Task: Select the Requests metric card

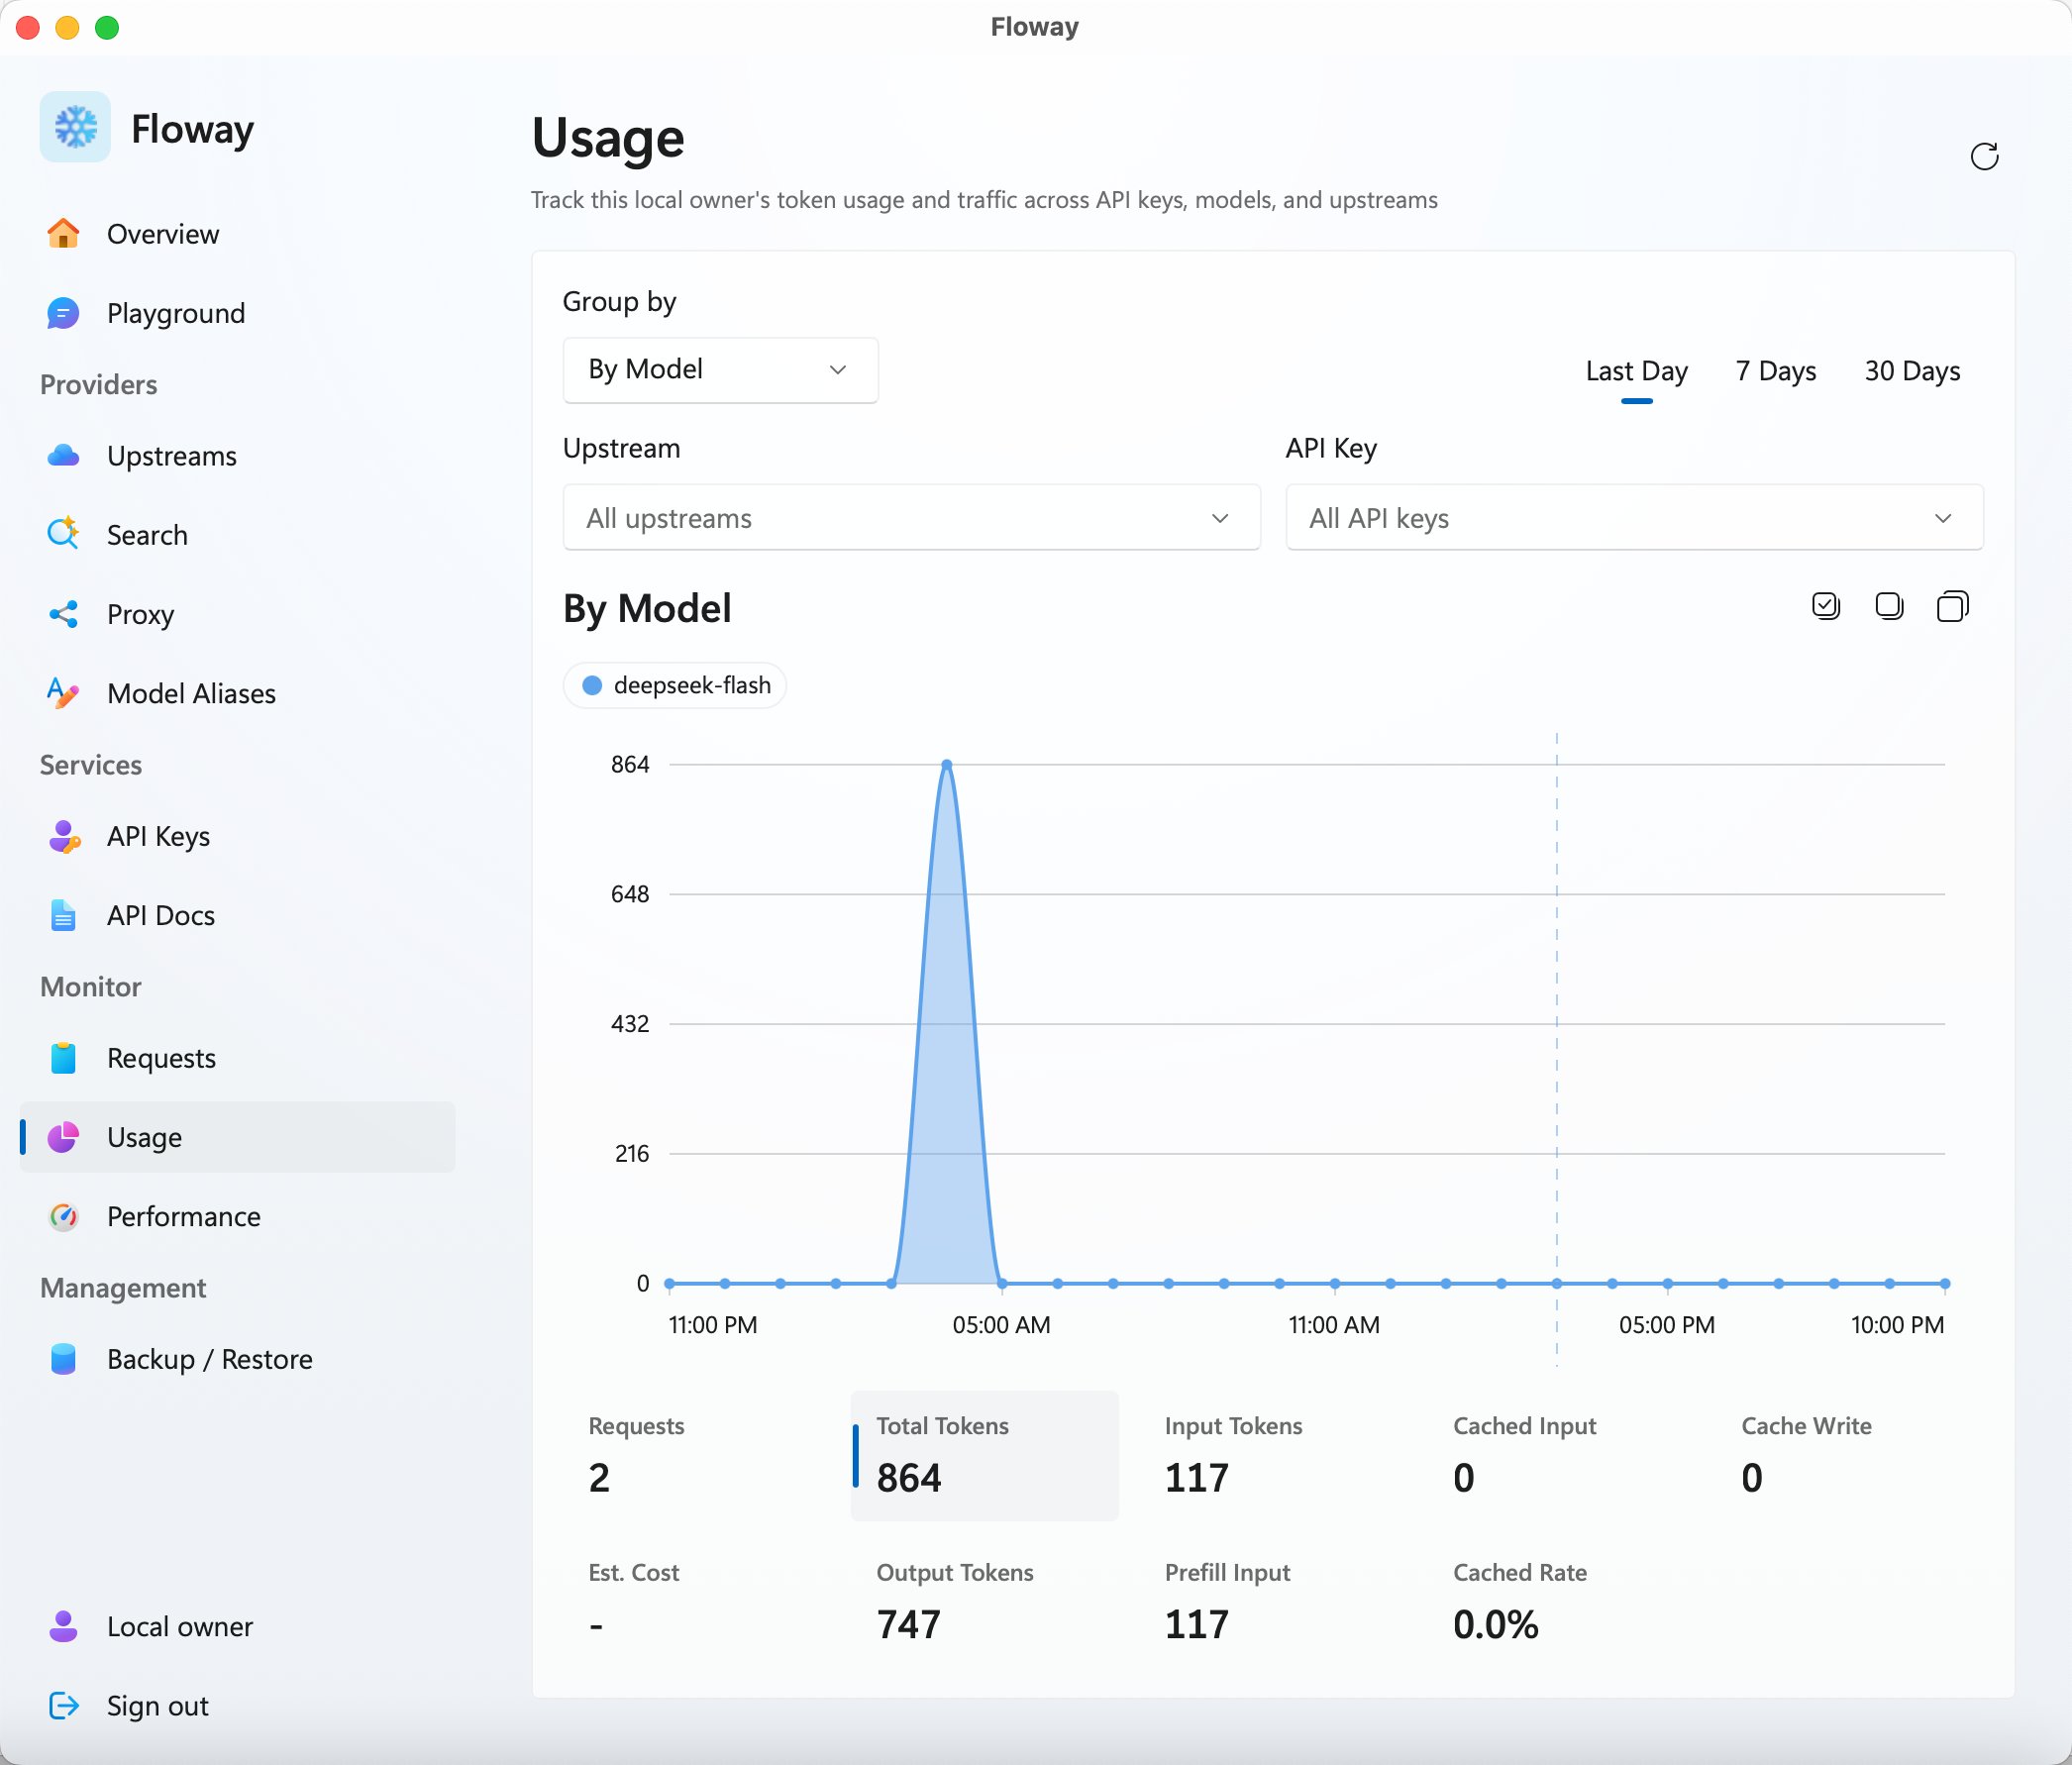Action: tap(696, 1455)
